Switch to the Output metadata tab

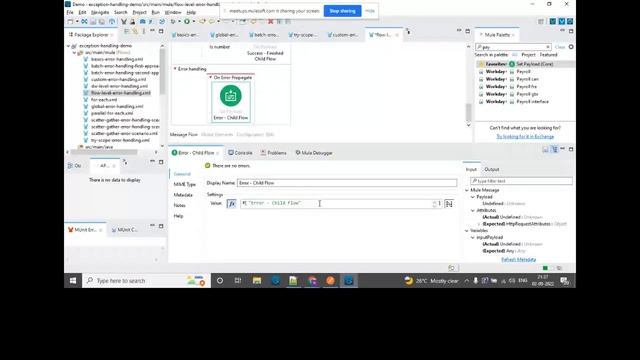click(491, 169)
